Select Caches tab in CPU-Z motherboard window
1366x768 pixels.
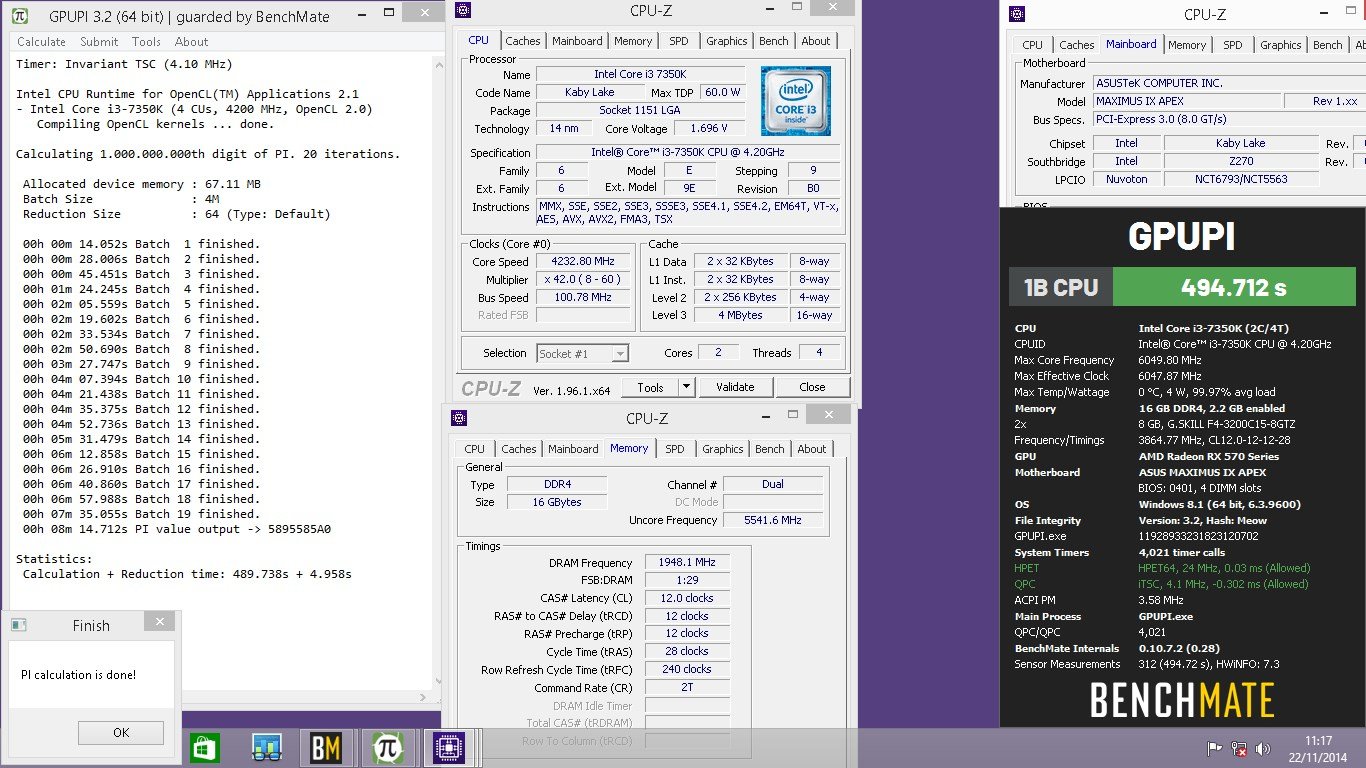click(1077, 45)
